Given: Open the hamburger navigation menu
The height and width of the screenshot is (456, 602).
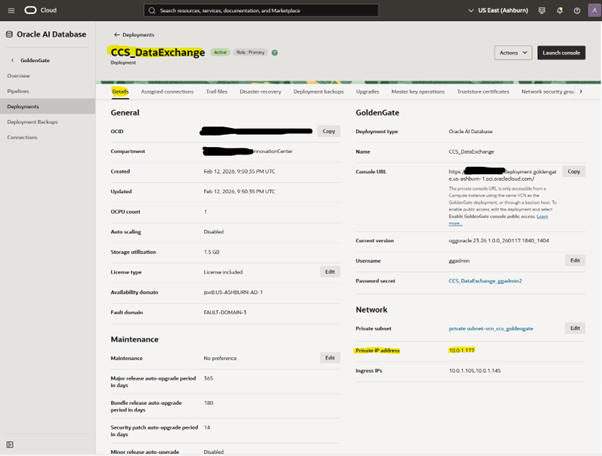Looking at the screenshot, I should [11, 10].
